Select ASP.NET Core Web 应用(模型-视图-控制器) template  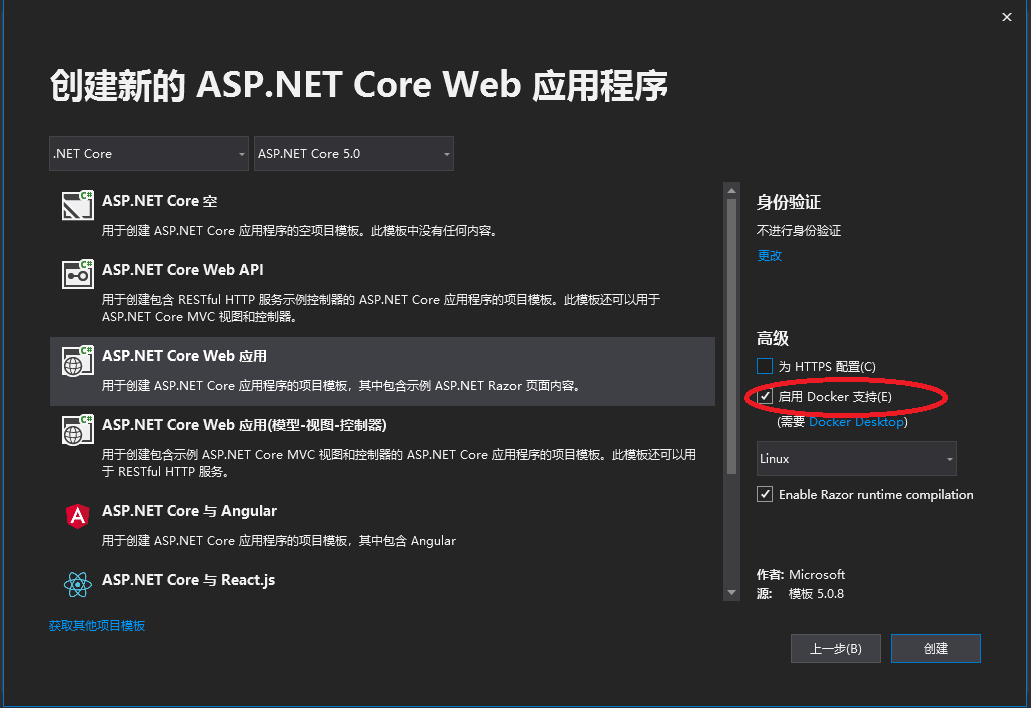click(382, 448)
